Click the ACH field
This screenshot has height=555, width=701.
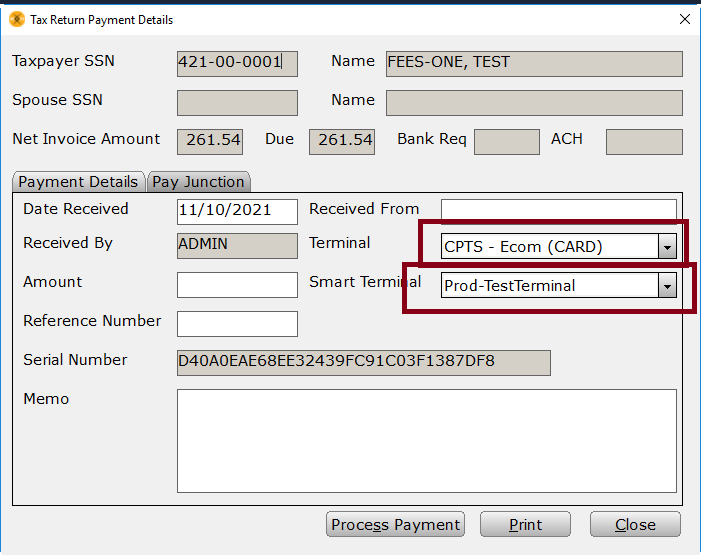click(x=644, y=142)
